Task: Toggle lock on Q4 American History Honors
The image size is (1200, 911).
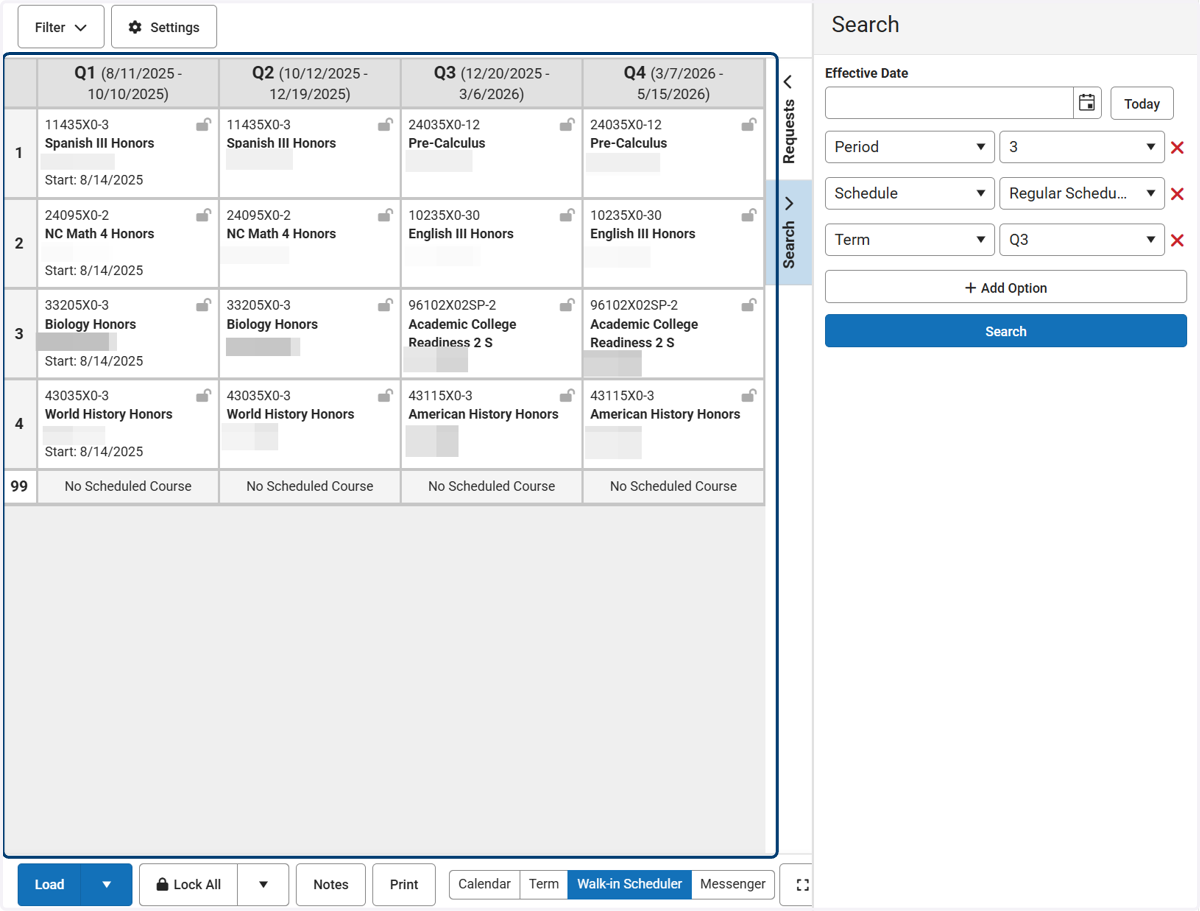Action: 749,396
